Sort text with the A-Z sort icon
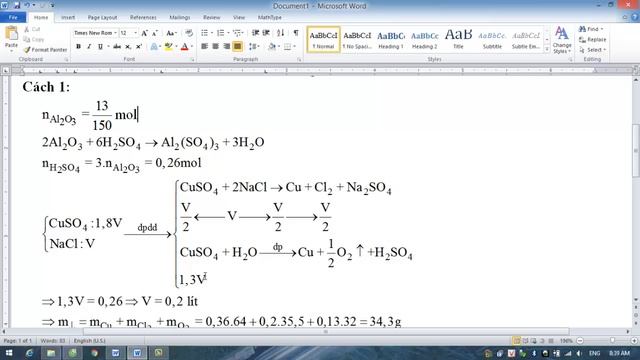Viewport: 640px width, 360px height. [280, 33]
